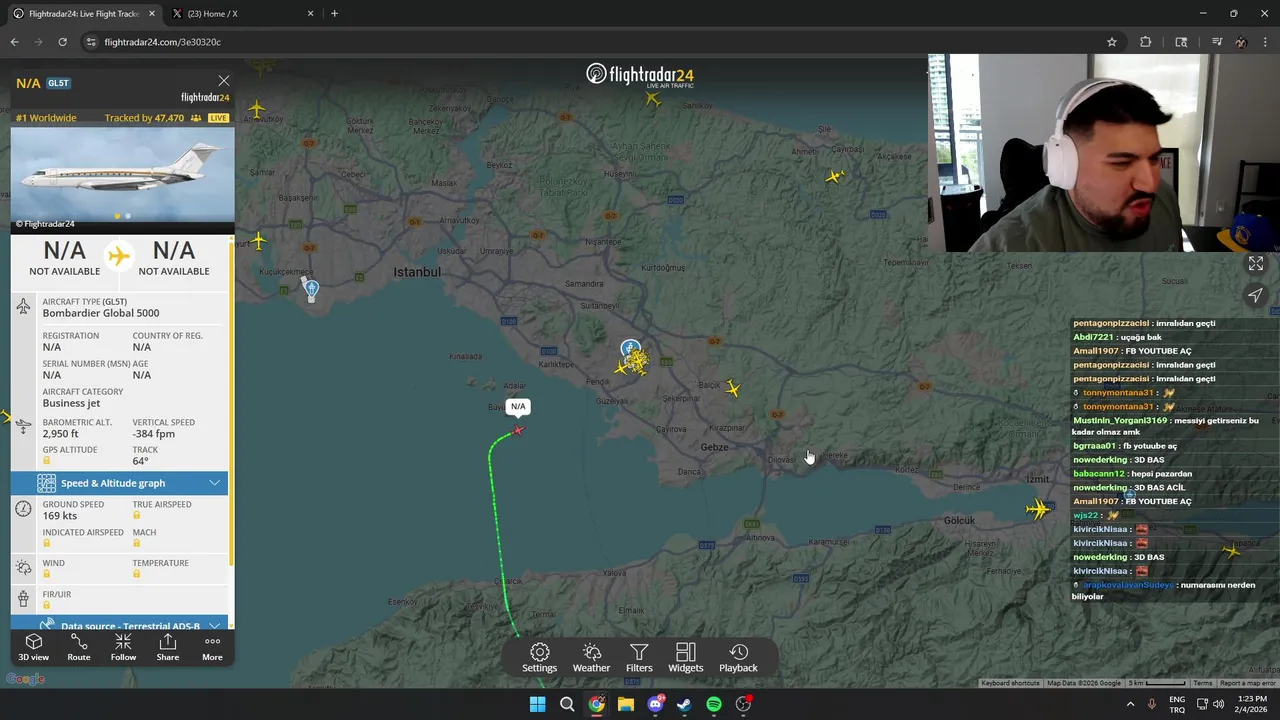Select the Flightradar24 browser tab
The image size is (1280, 720).
click(83, 13)
